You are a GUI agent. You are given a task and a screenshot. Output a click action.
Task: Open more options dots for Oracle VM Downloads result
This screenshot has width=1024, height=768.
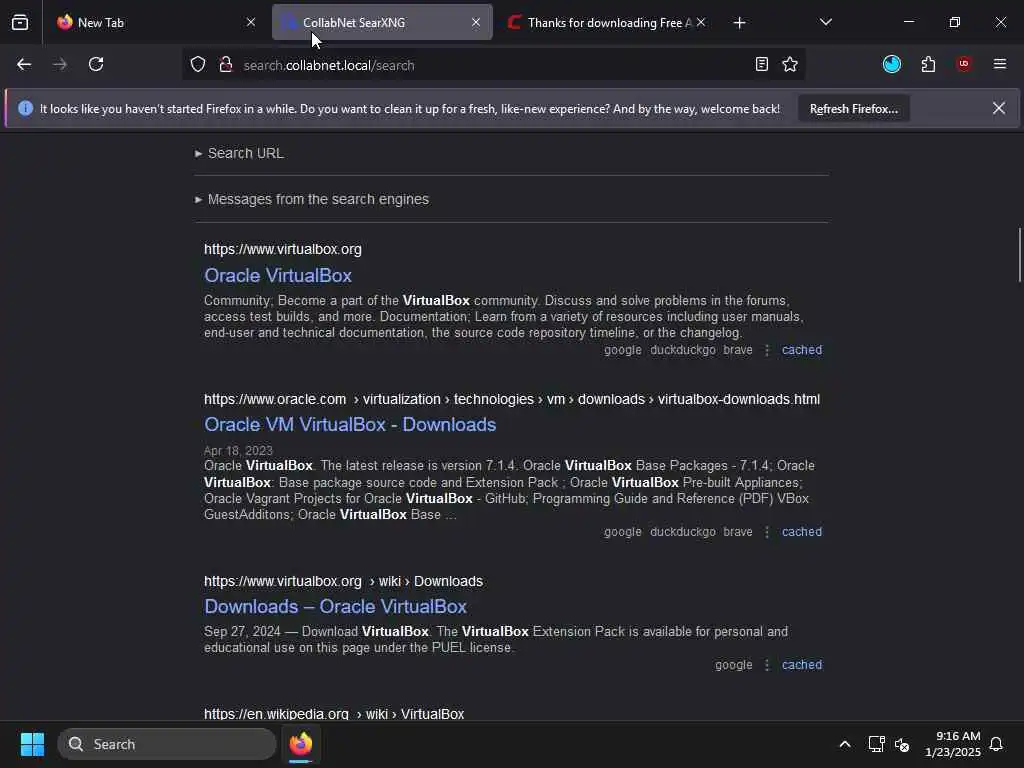point(767,533)
